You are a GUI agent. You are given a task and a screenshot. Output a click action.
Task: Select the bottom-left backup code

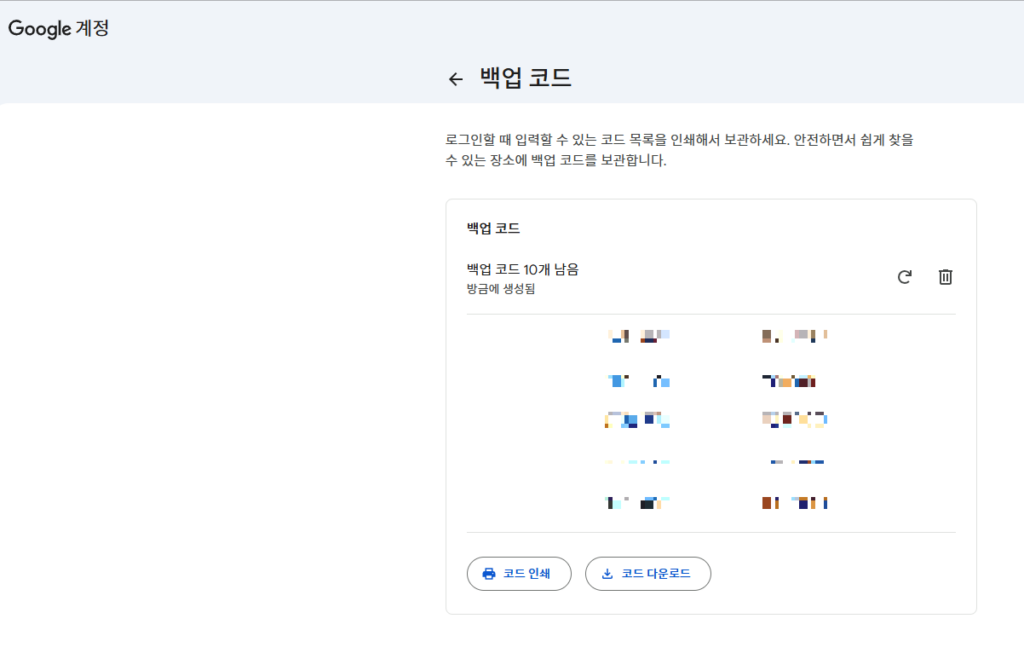[637, 503]
